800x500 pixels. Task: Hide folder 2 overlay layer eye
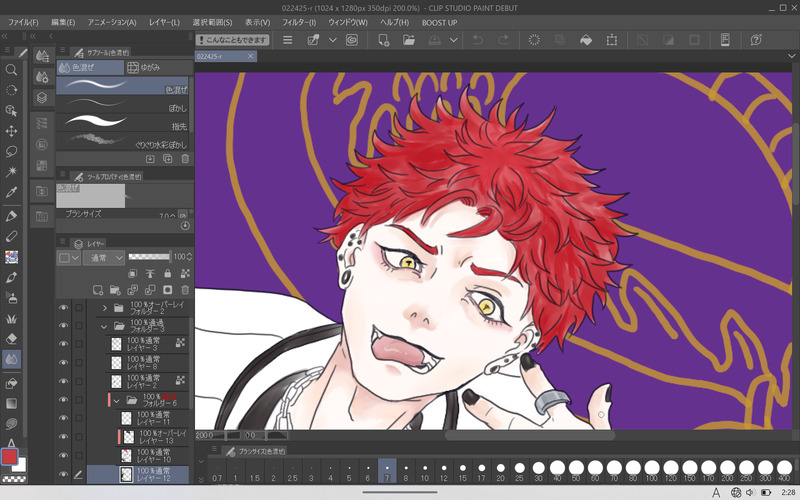(x=63, y=308)
